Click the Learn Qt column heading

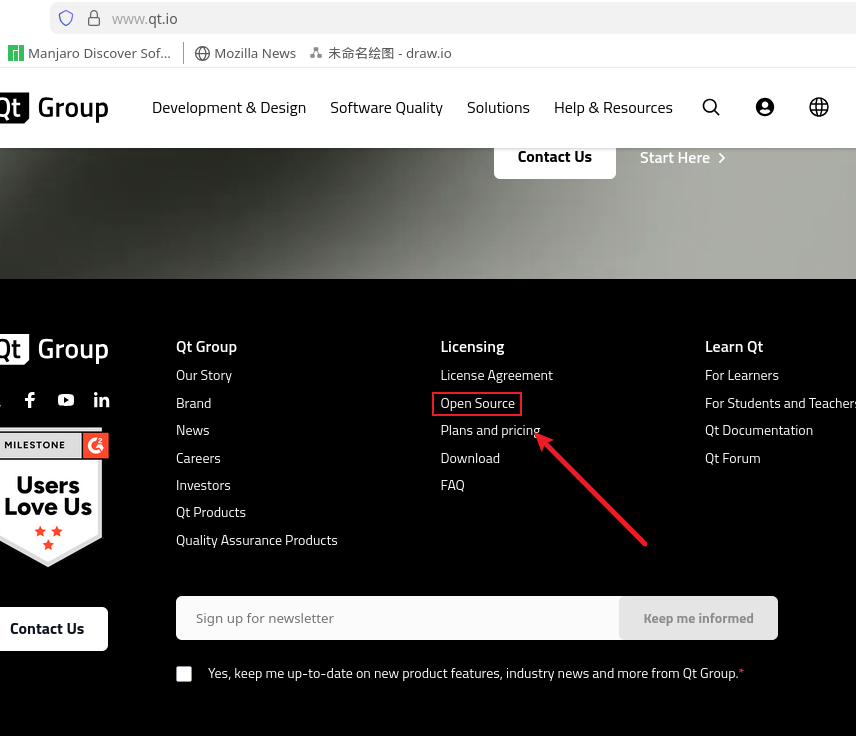(734, 347)
